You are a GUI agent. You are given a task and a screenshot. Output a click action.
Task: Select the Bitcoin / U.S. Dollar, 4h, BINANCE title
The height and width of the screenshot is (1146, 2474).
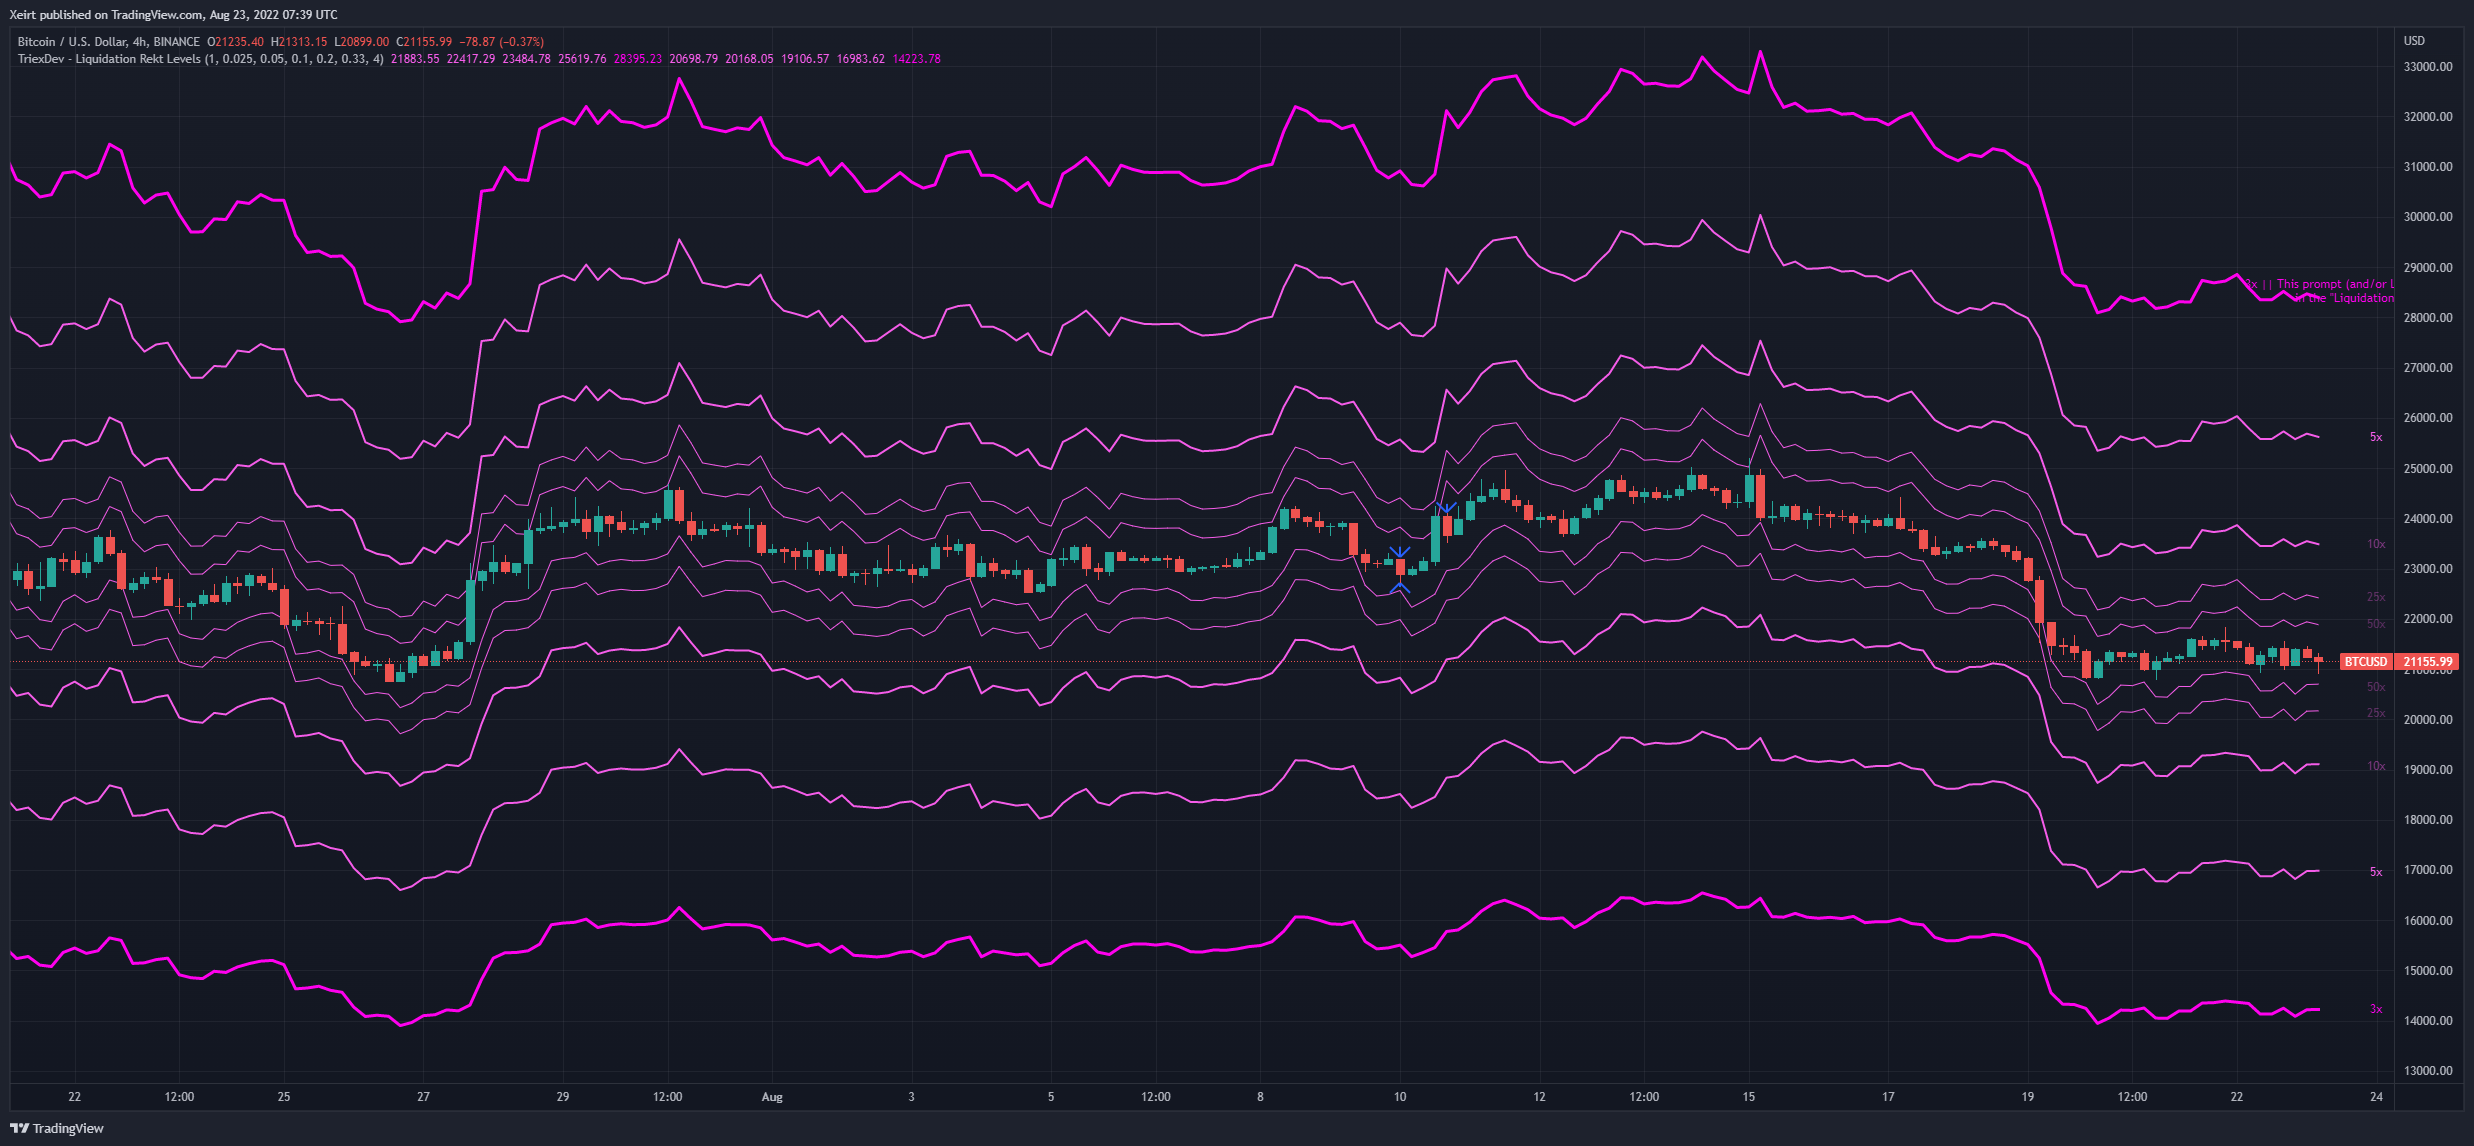(x=109, y=42)
